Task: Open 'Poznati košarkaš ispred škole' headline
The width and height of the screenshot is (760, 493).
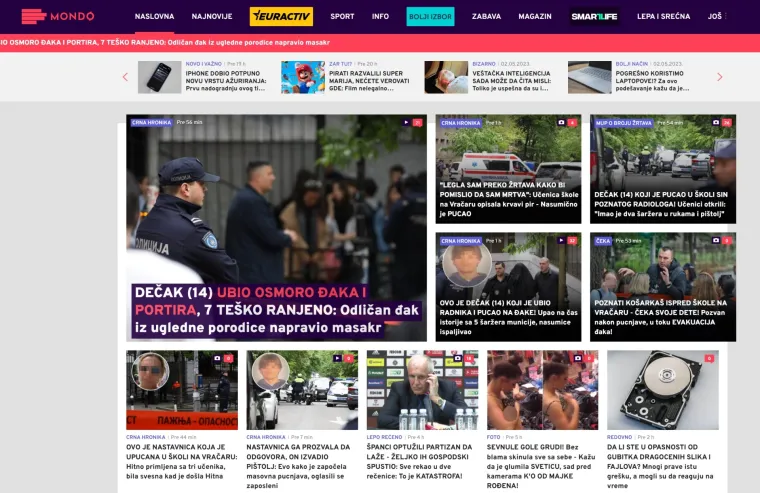Action: pos(660,317)
